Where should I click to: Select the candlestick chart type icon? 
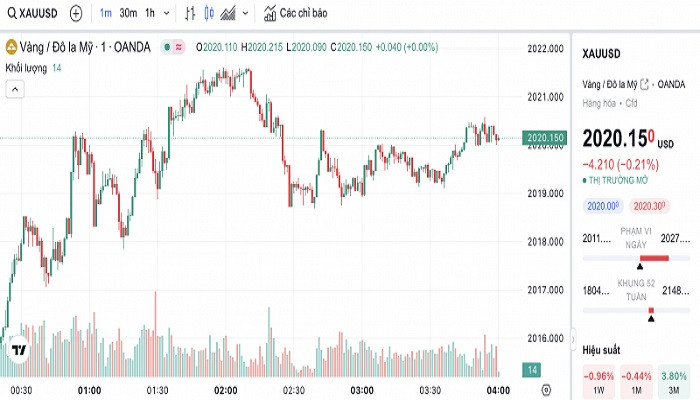pyautogui.click(x=209, y=14)
